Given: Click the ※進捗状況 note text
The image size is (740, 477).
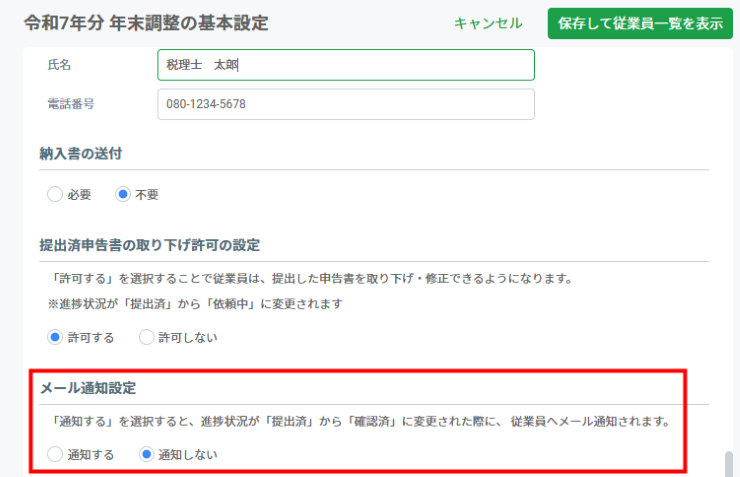Looking at the screenshot, I should coord(196,304).
